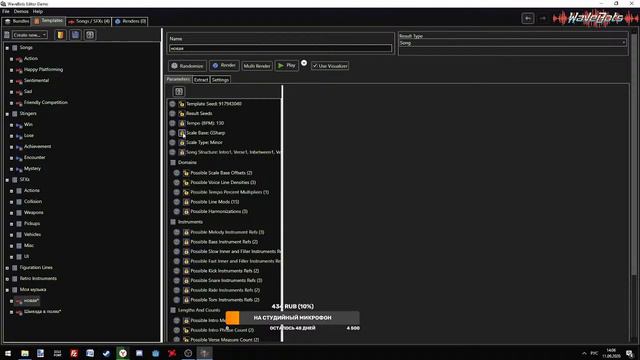
Task: Collapse the Instruments parameter group
Action: pos(173,222)
